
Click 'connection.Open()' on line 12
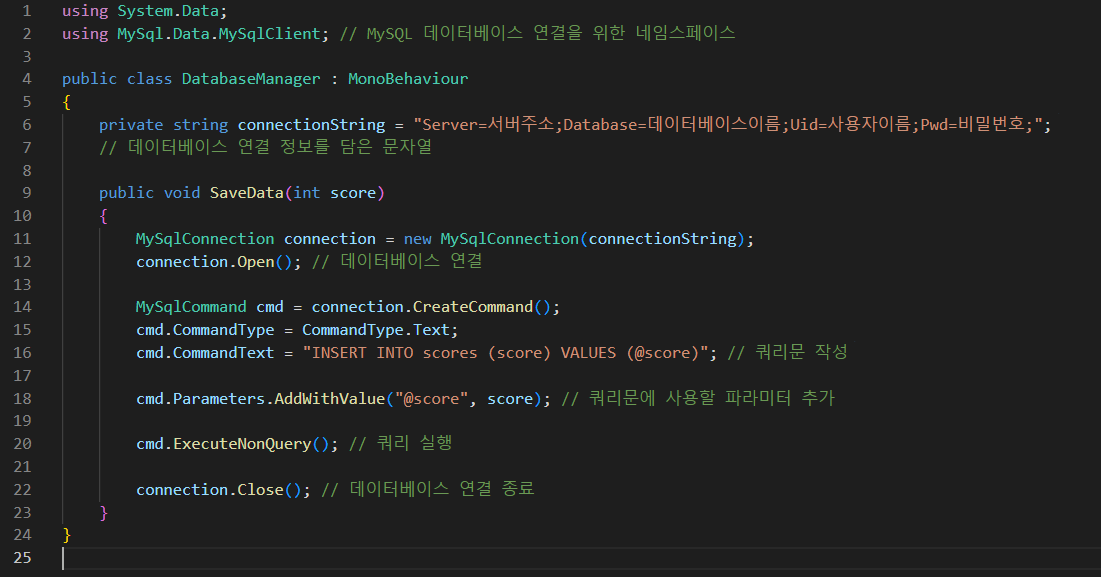[x=213, y=261]
